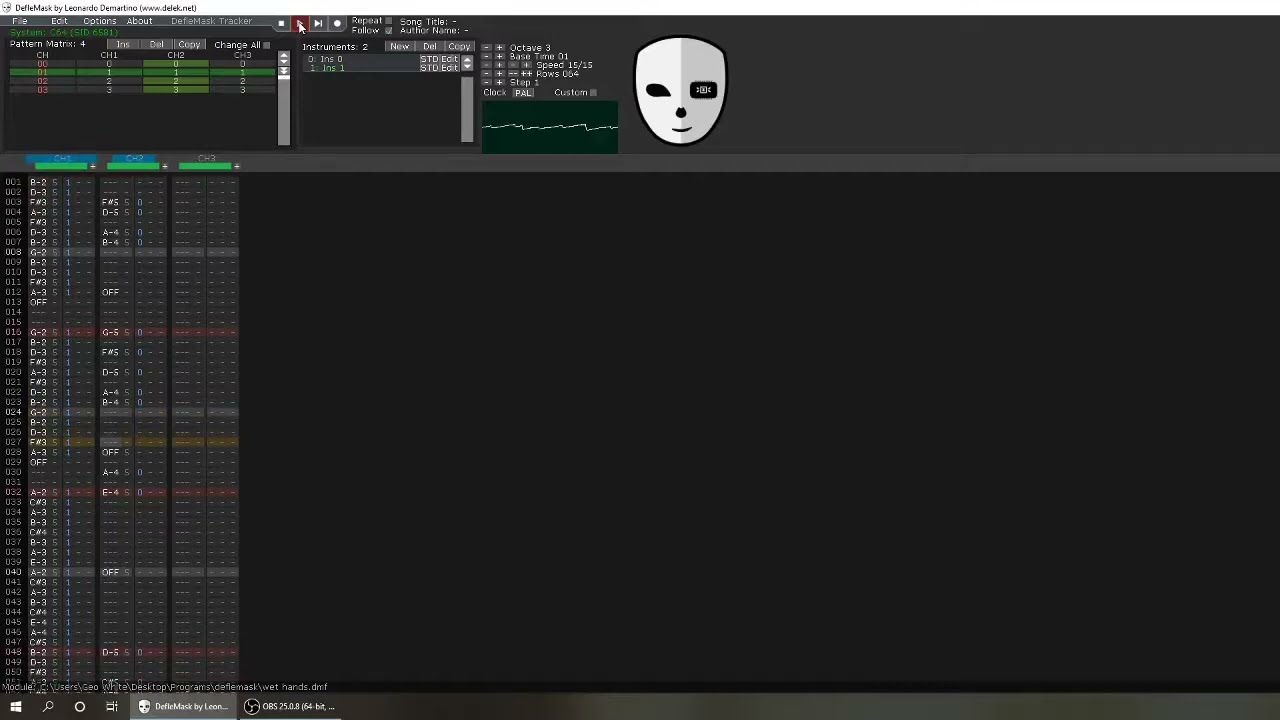Viewport: 1280px width, 720px height.
Task: Click Copy in Pattern Matrix
Action: [189, 45]
